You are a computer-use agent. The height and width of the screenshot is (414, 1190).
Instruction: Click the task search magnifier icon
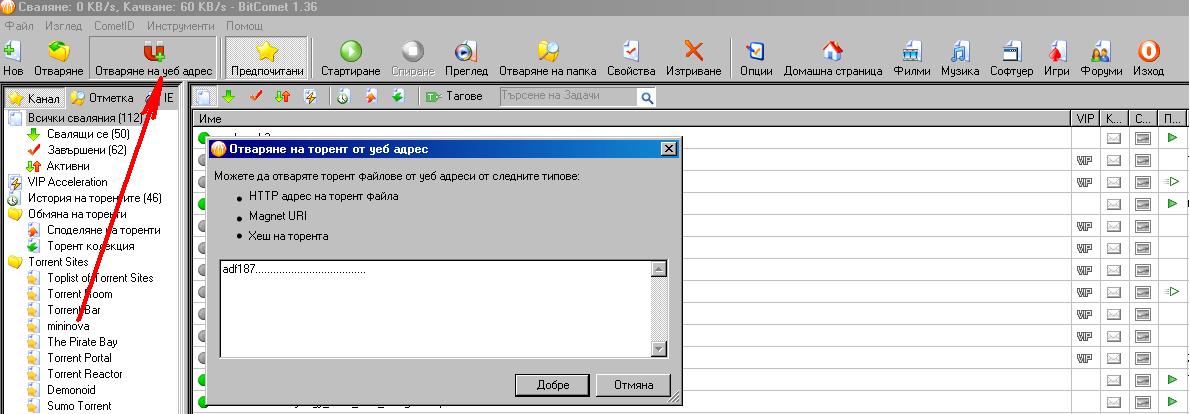[647, 98]
